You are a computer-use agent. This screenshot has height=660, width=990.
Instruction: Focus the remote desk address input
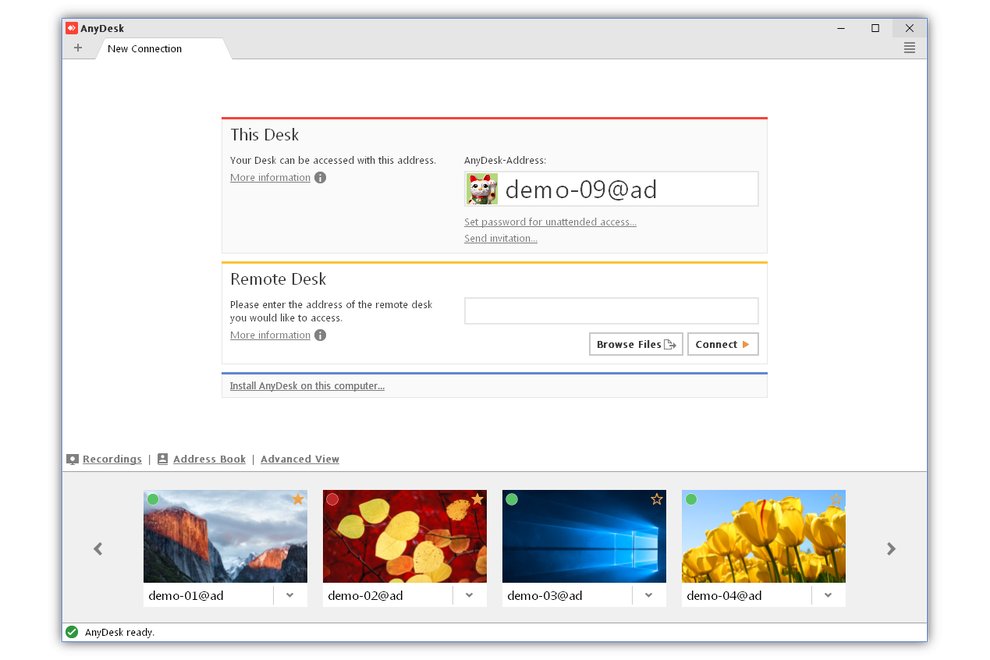coord(611,311)
